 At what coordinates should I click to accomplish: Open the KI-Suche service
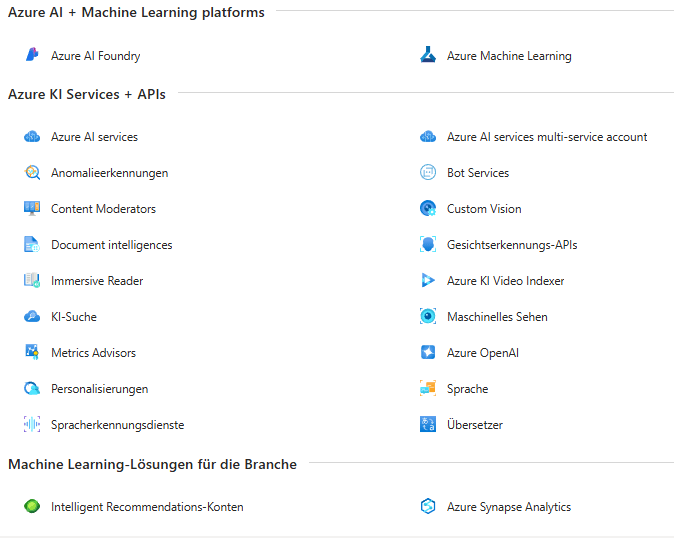[74, 317]
